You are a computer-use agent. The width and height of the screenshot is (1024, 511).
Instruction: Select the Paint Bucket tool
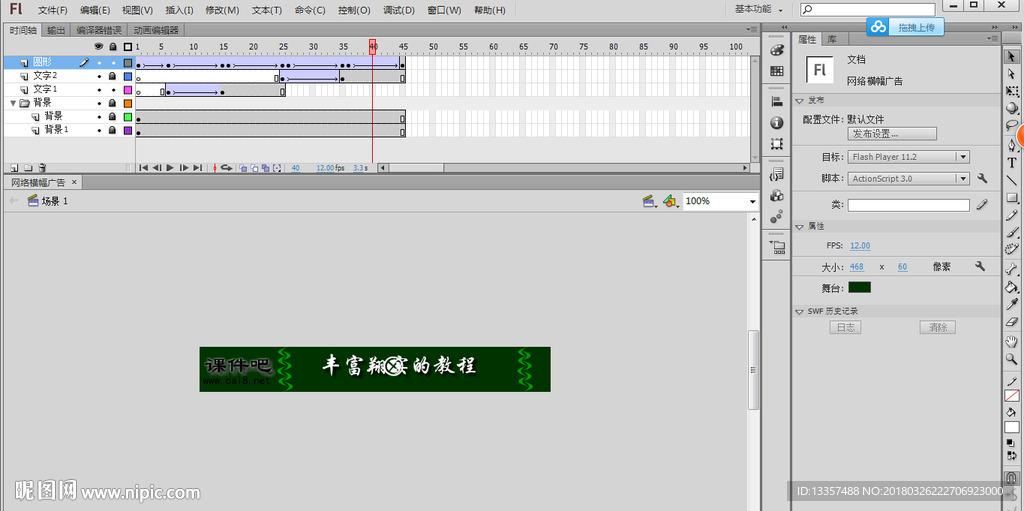click(x=1012, y=286)
